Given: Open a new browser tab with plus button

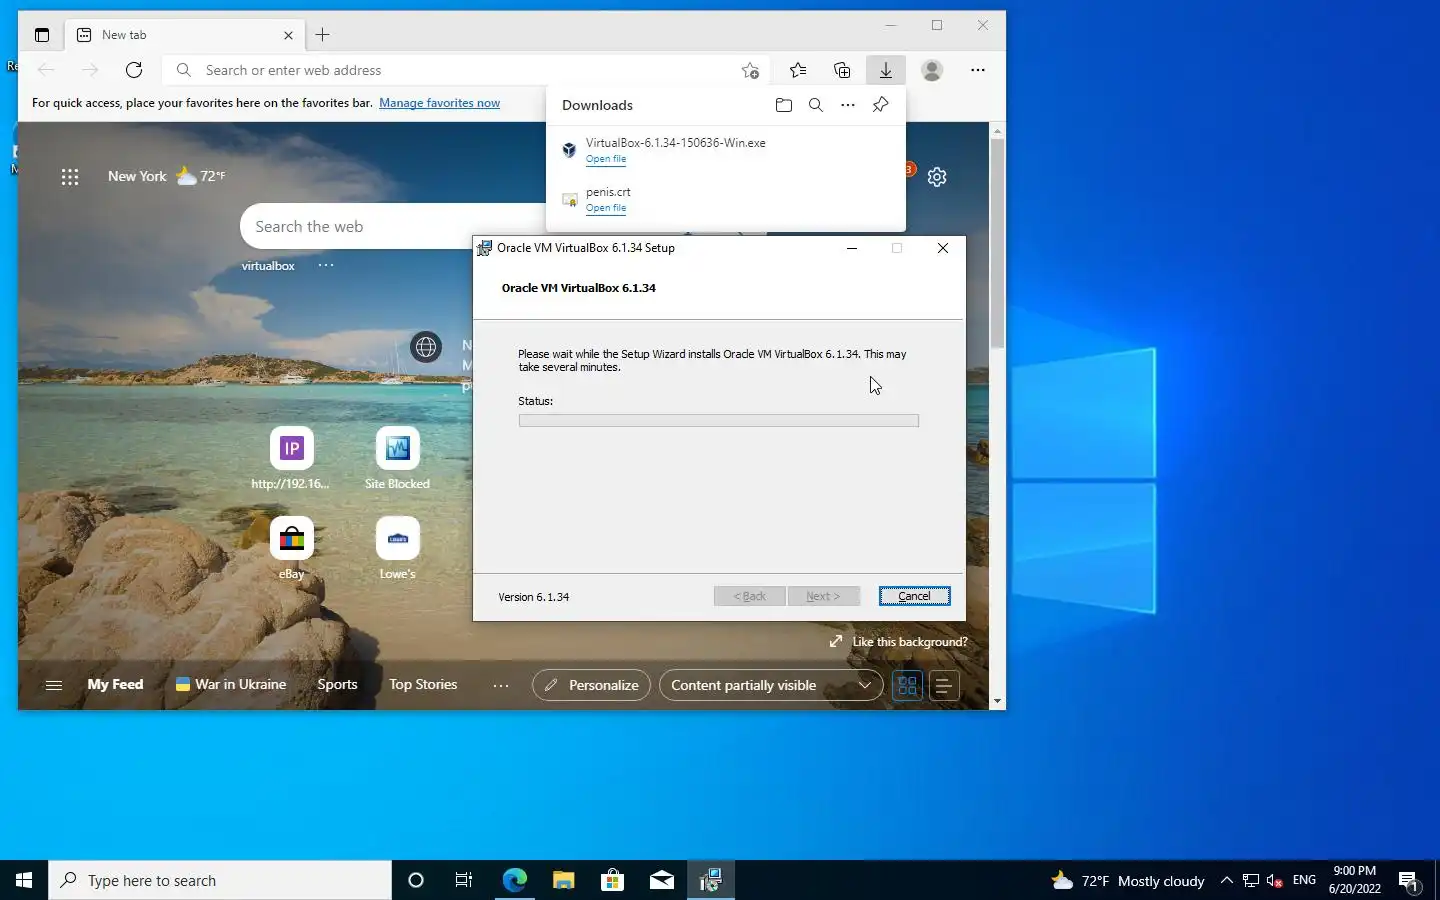Looking at the screenshot, I should click(x=323, y=35).
